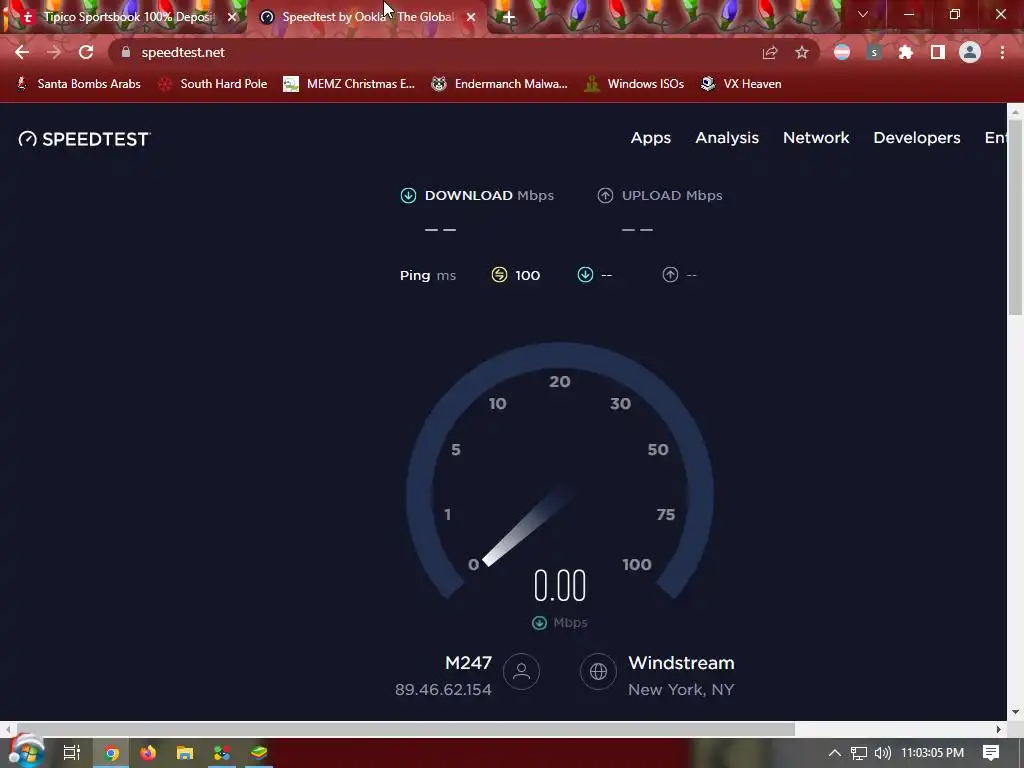
Task: Open the Windows Start button
Action: [27, 752]
